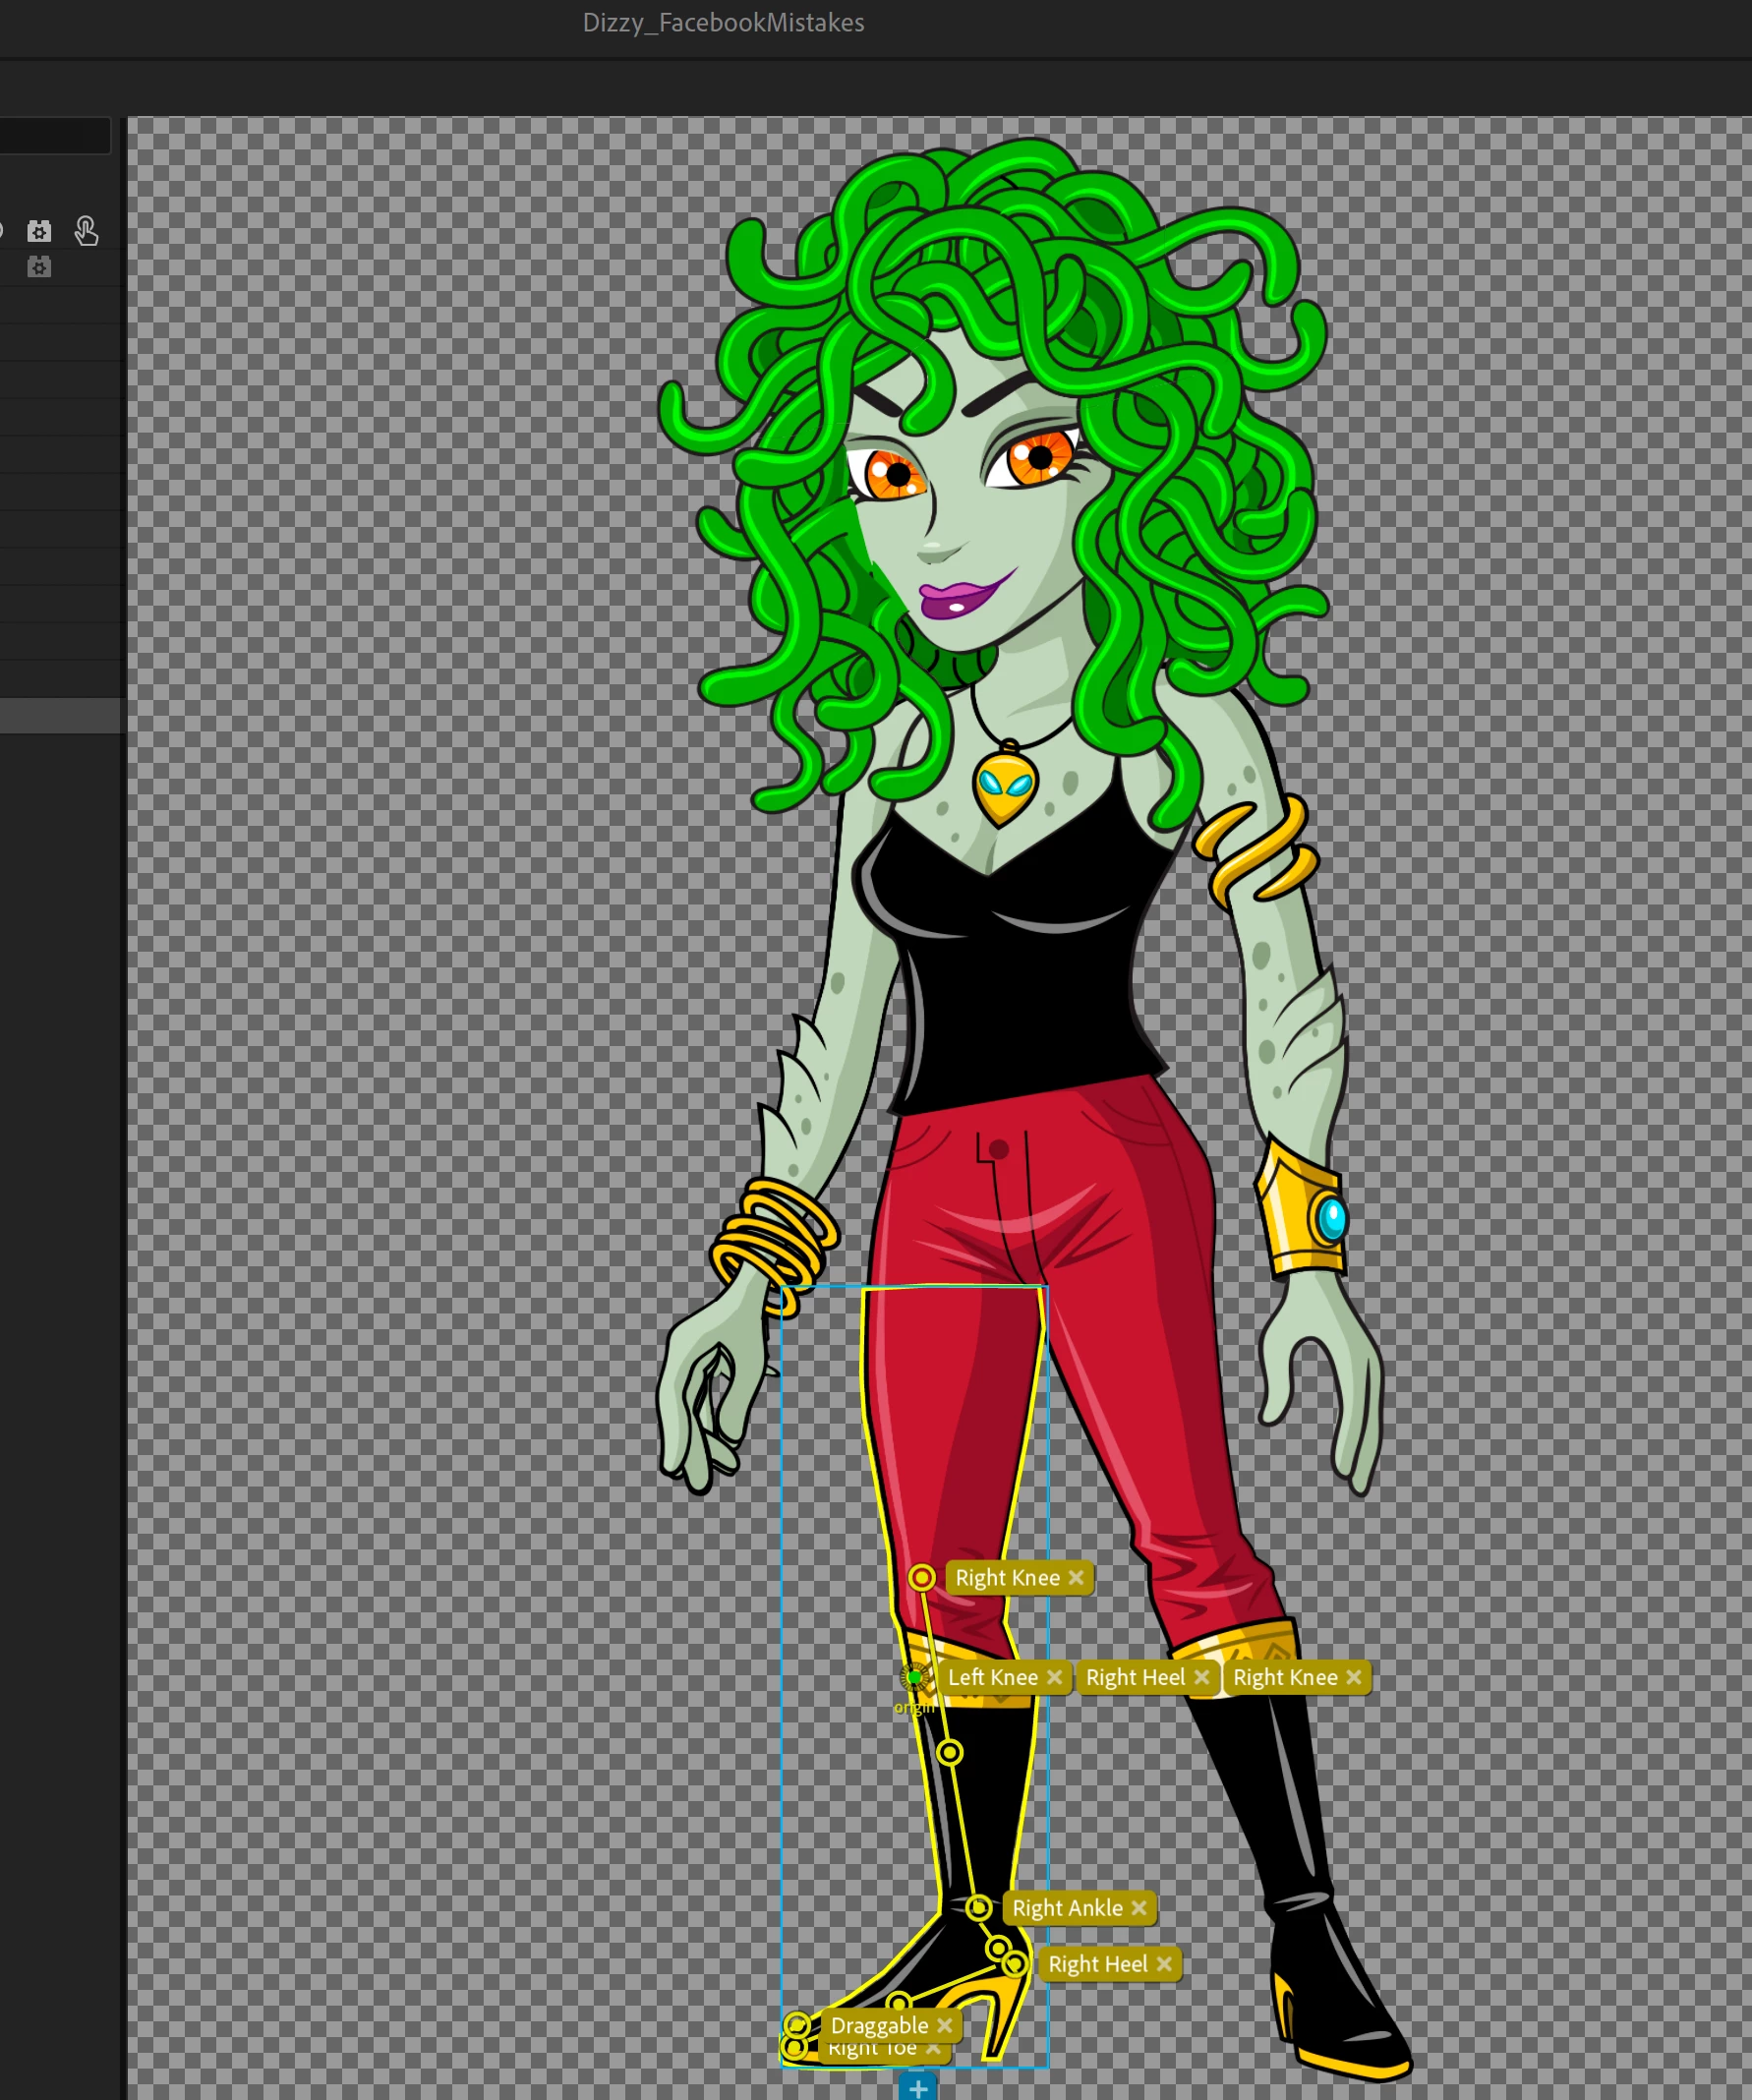Select the Right Ankle tag label
The width and height of the screenshot is (1752, 2100).
1067,1908
